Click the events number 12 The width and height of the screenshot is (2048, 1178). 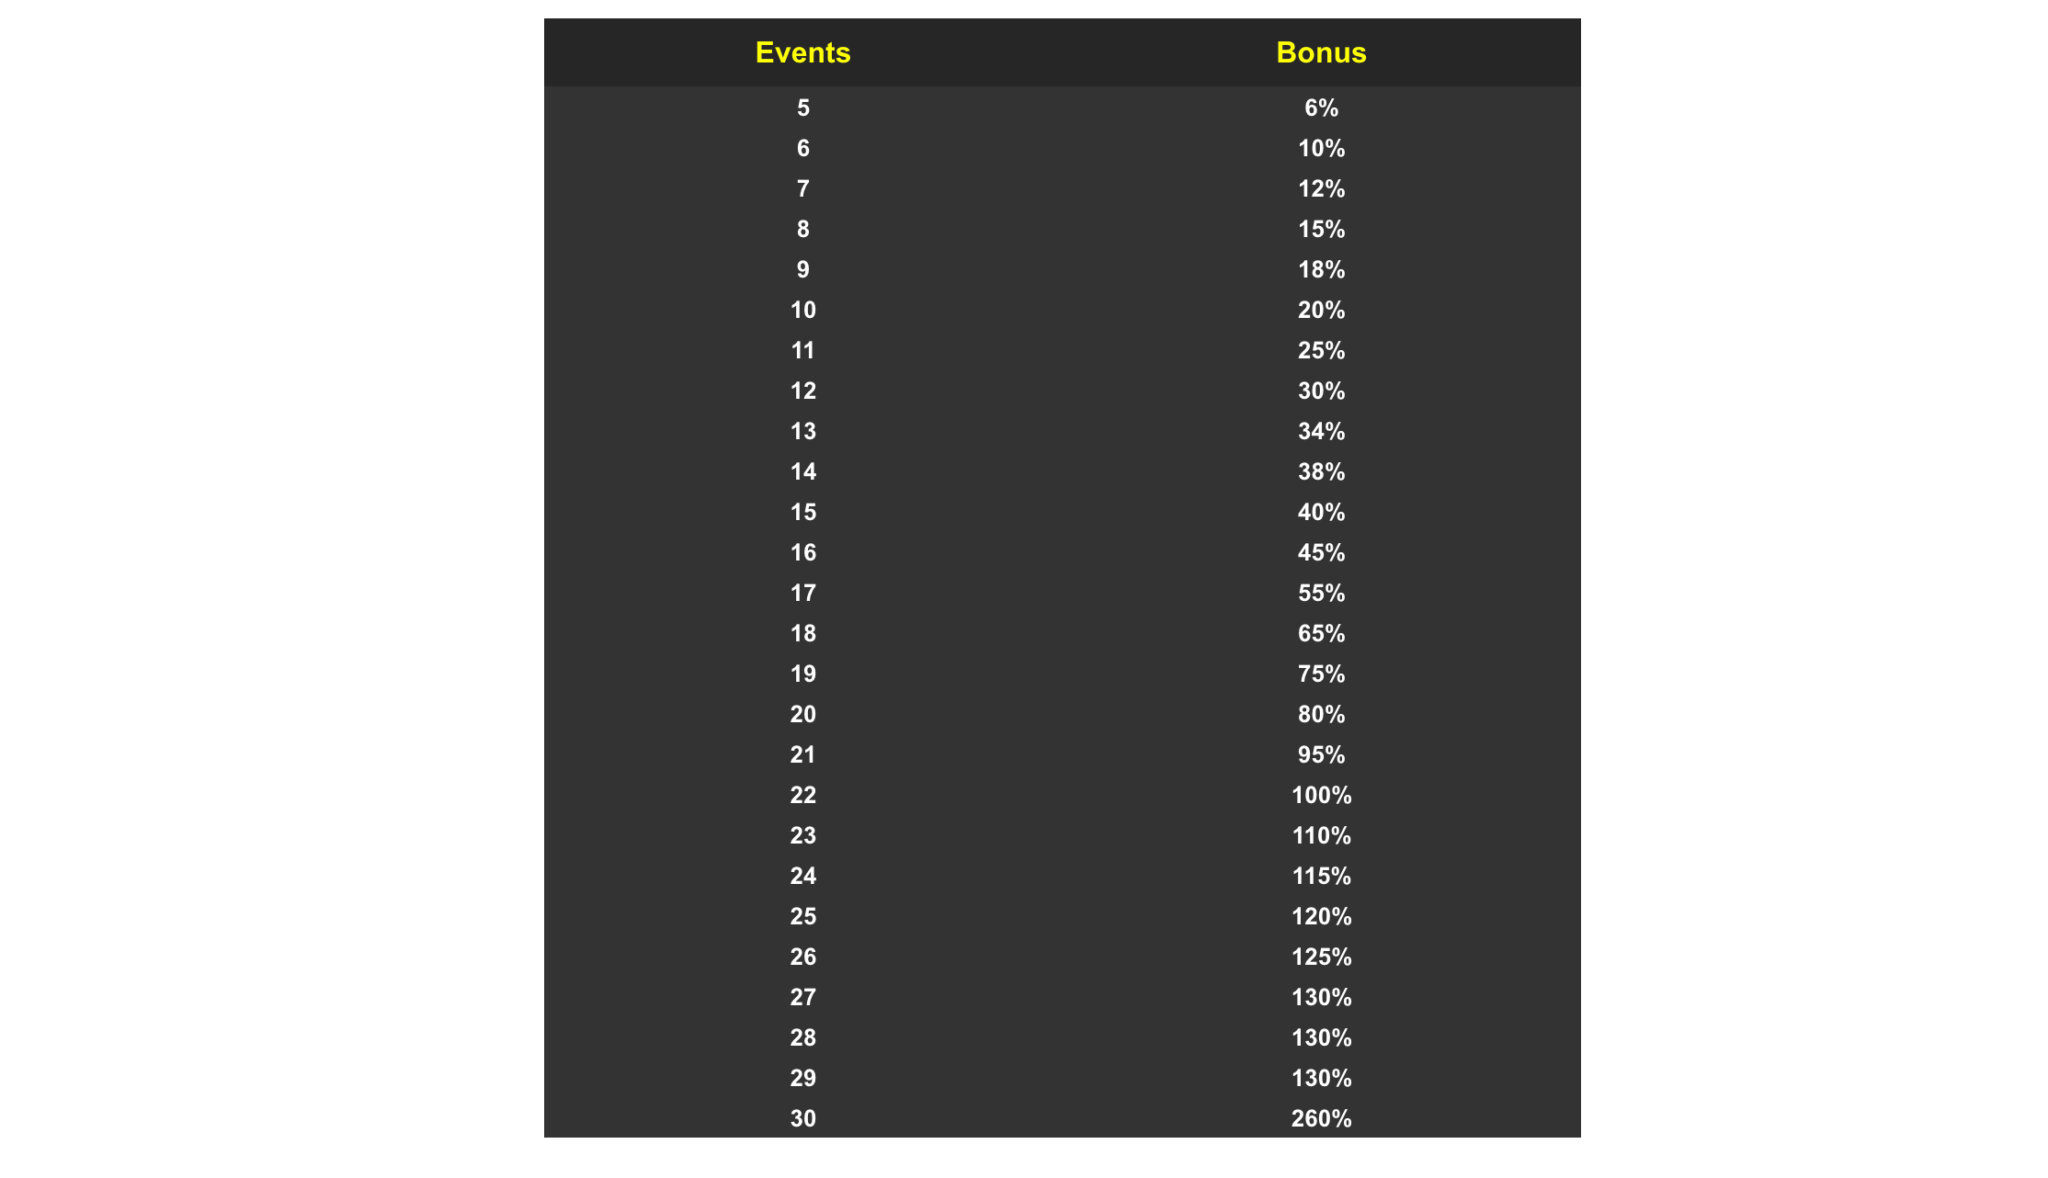(802, 391)
